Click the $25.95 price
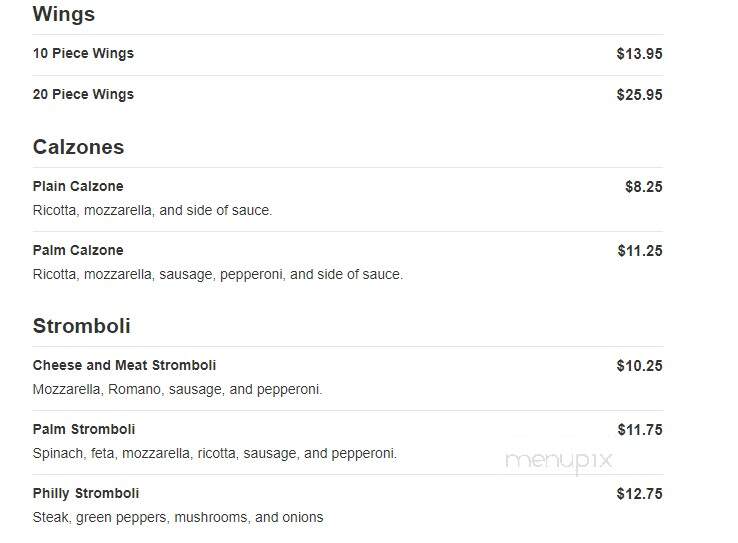Image resolution: width=738 pixels, height=543 pixels. 639,95
